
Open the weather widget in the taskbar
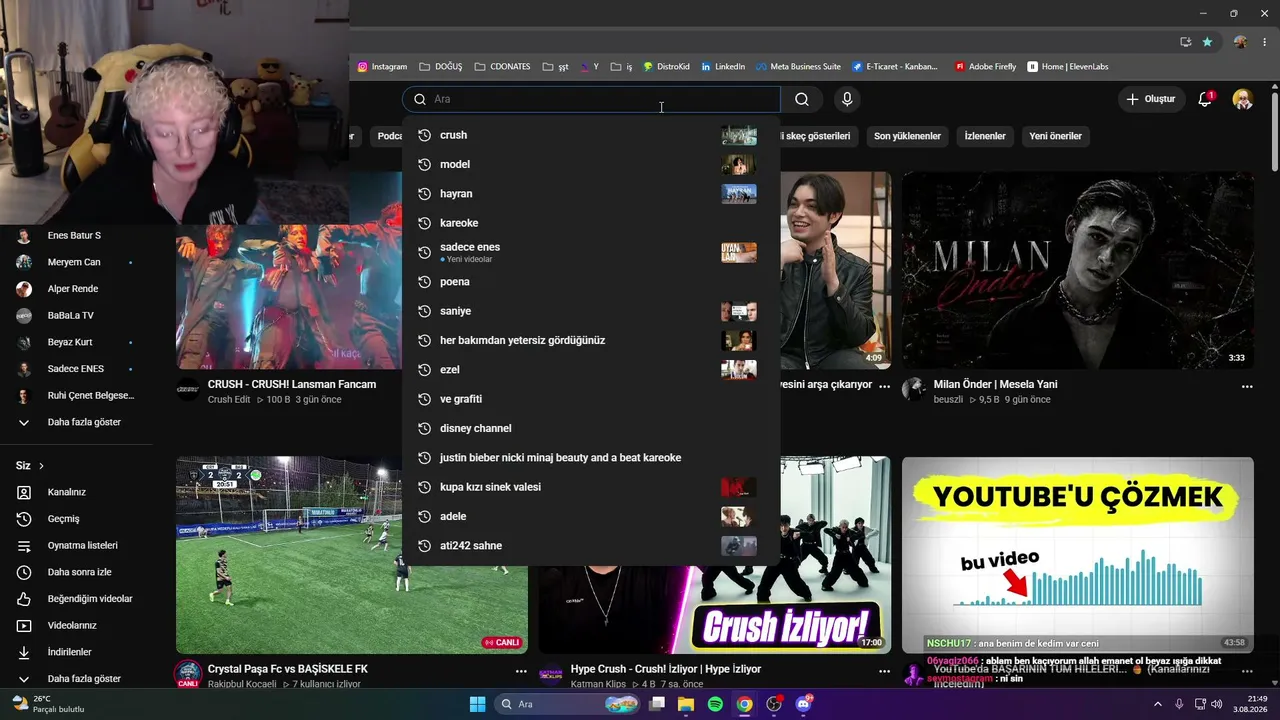[48, 704]
